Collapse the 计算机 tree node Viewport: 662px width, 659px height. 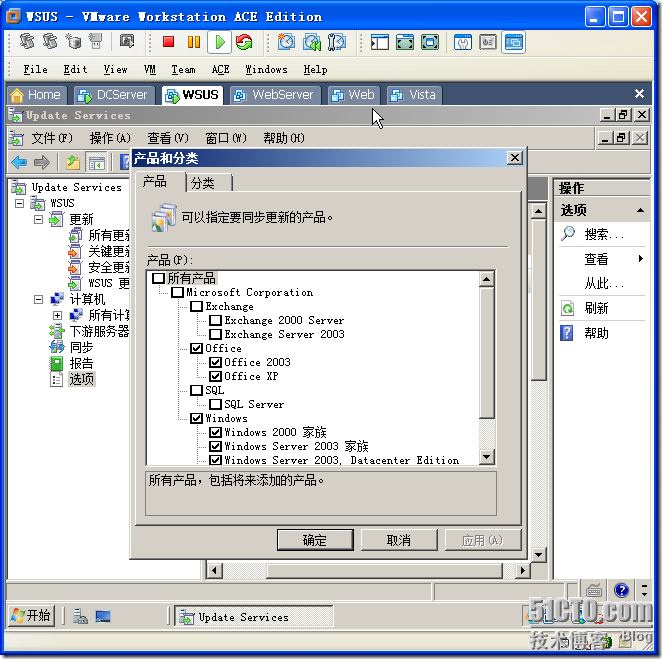point(38,299)
